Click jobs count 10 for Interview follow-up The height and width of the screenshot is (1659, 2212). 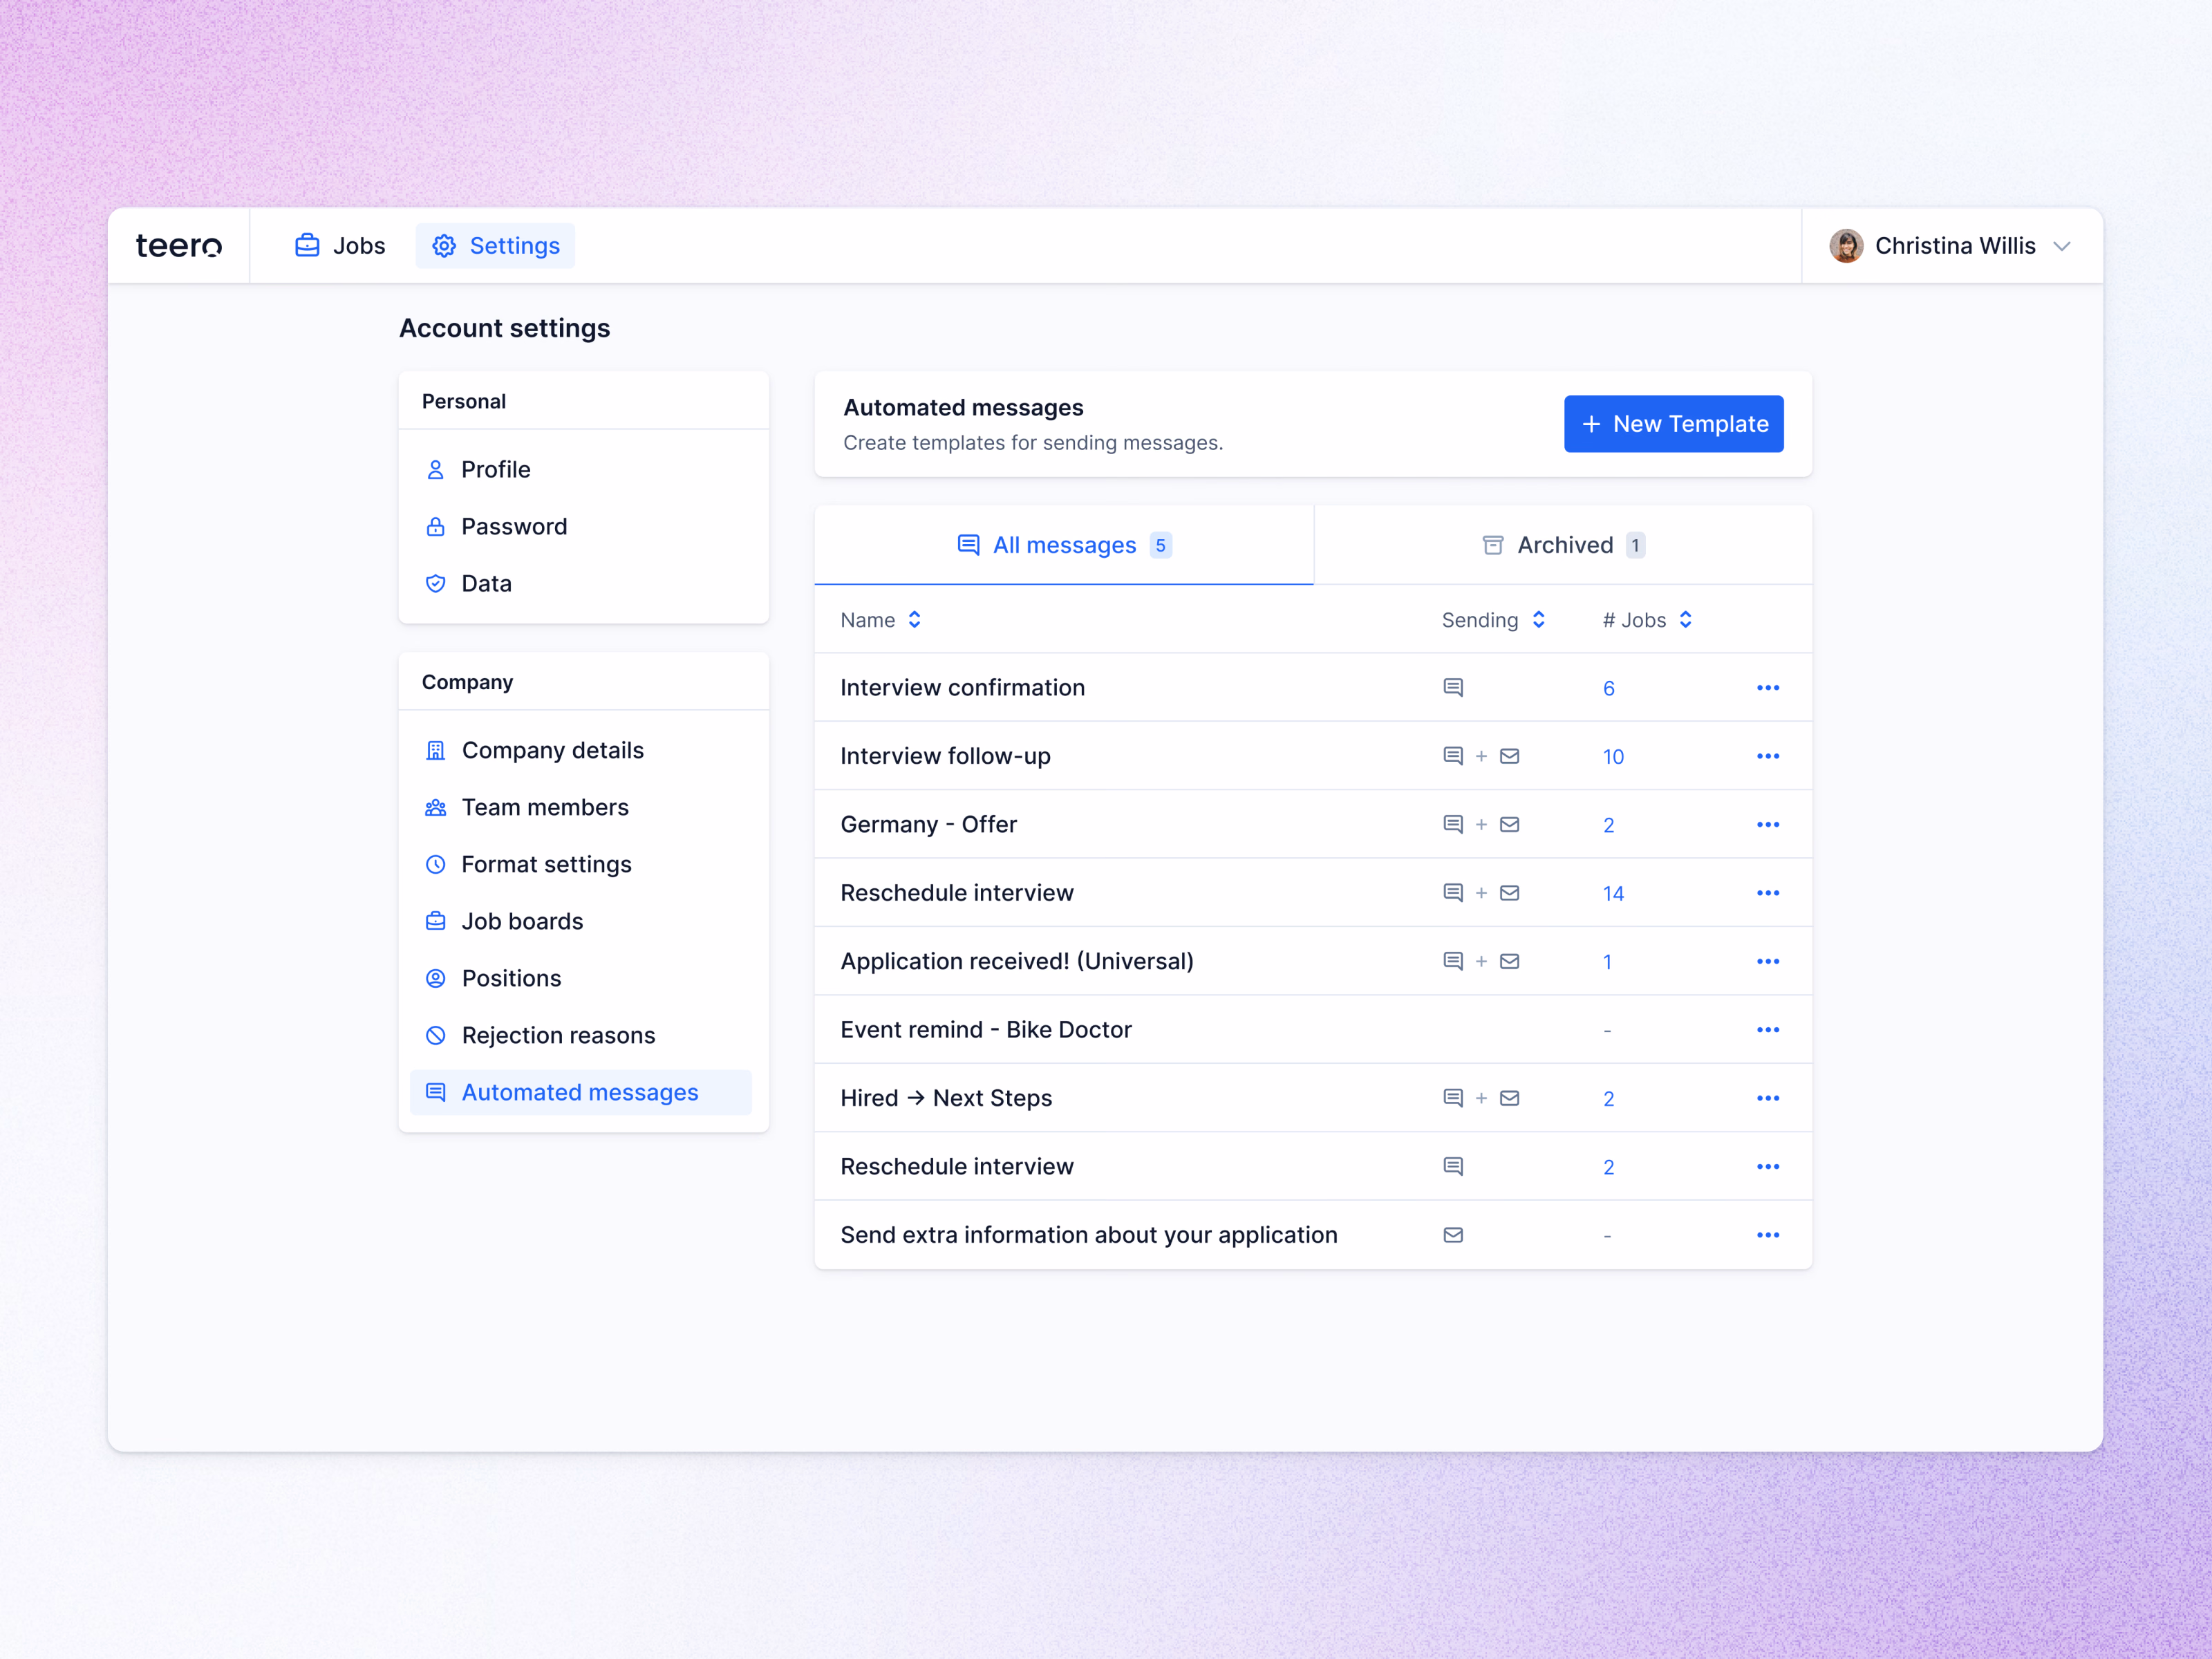tap(1613, 757)
